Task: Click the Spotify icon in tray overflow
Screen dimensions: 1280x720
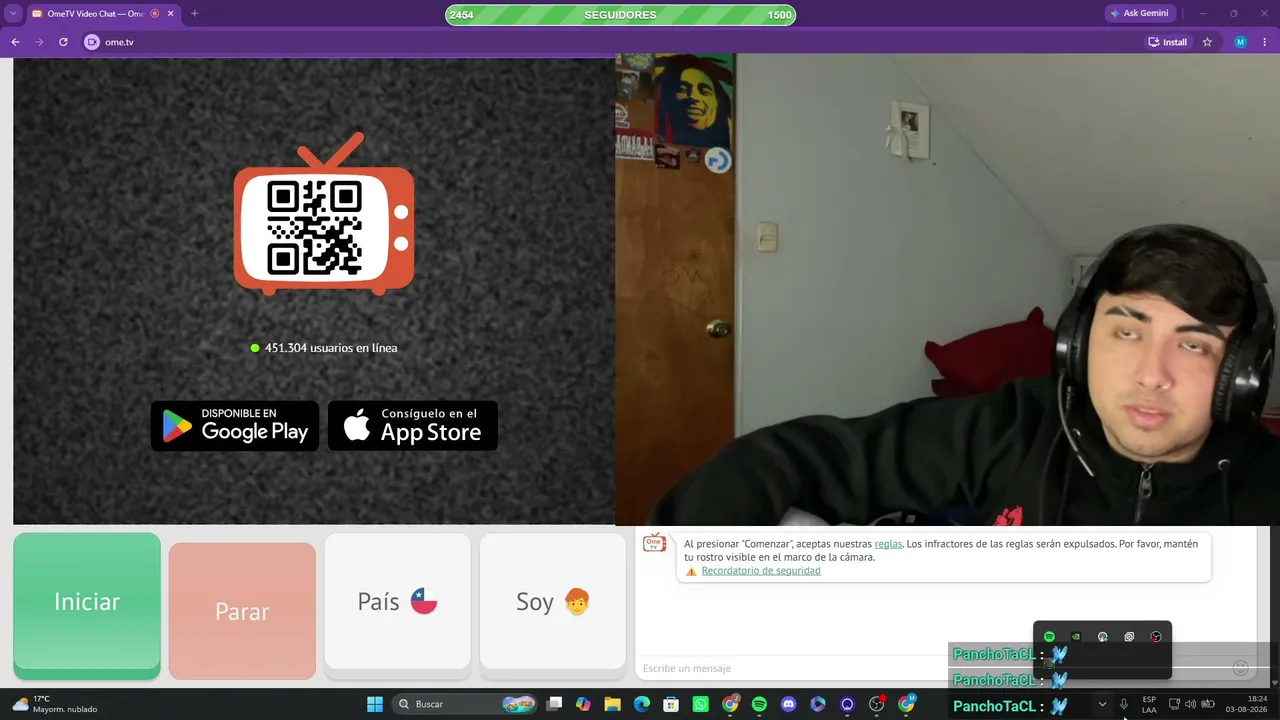Action: tap(1049, 637)
